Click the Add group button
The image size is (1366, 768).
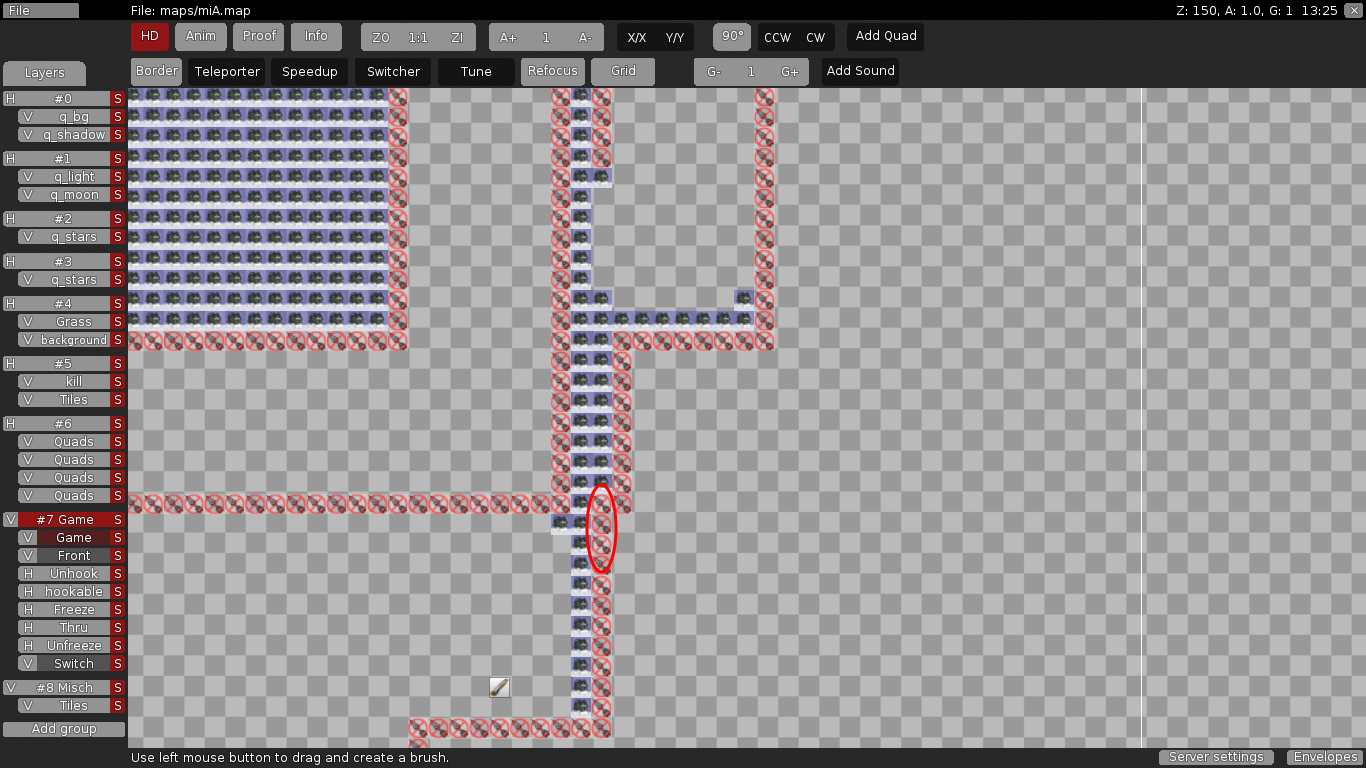pos(64,729)
